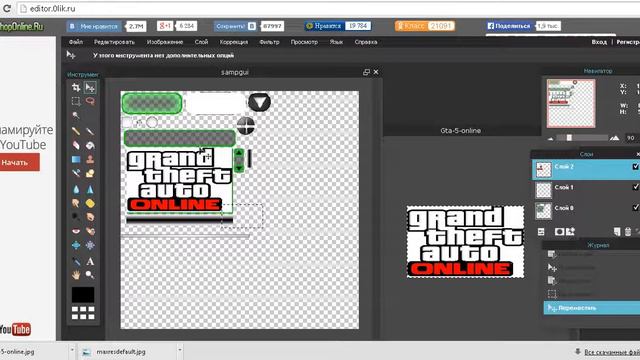Open the Просмотр menu

(304, 42)
